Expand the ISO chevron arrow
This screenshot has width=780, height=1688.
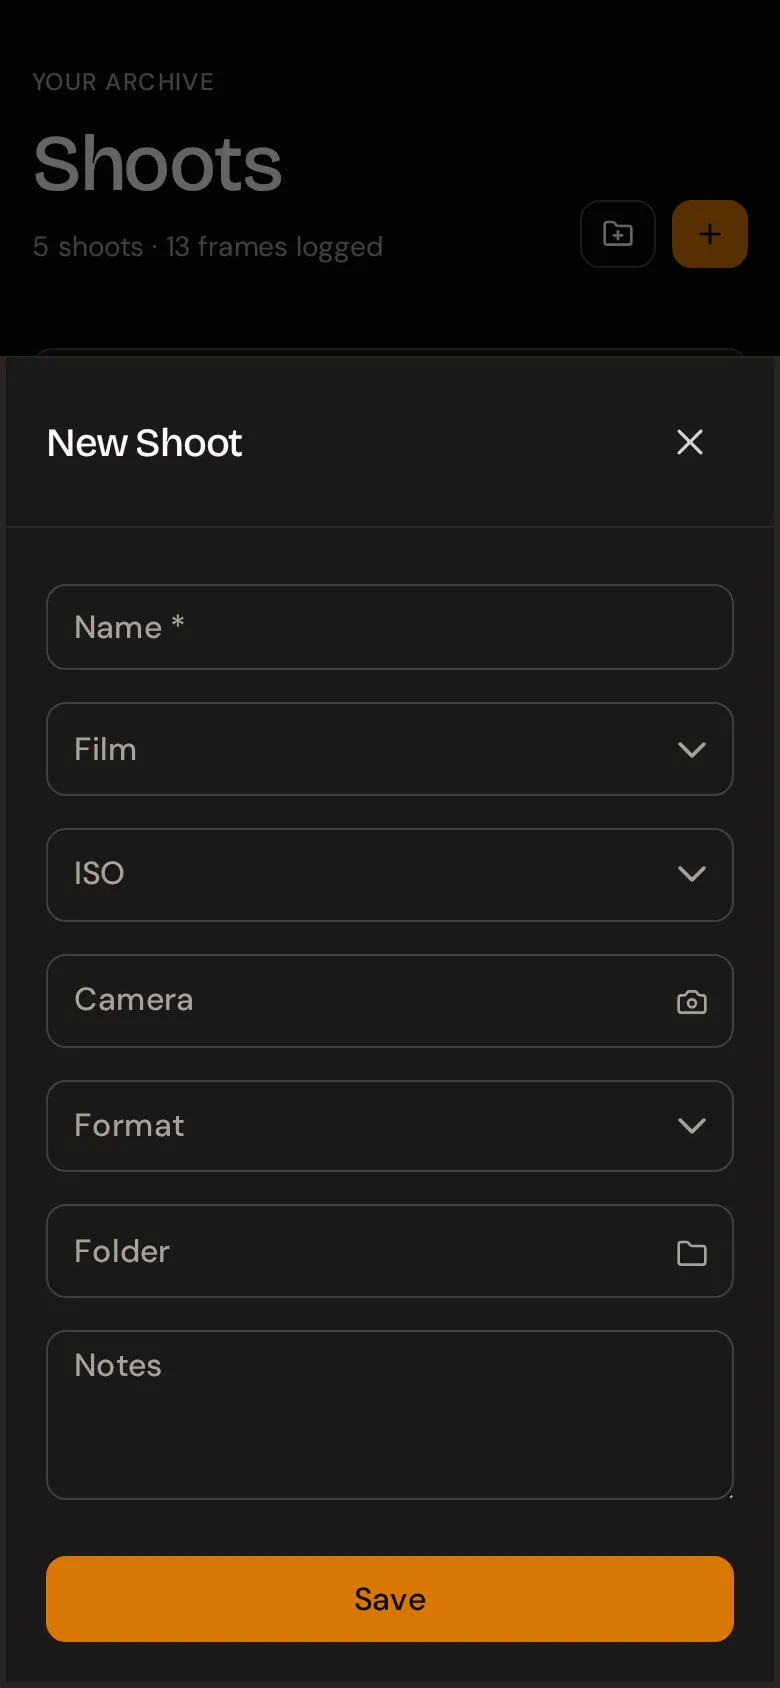(x=692, y=874)
